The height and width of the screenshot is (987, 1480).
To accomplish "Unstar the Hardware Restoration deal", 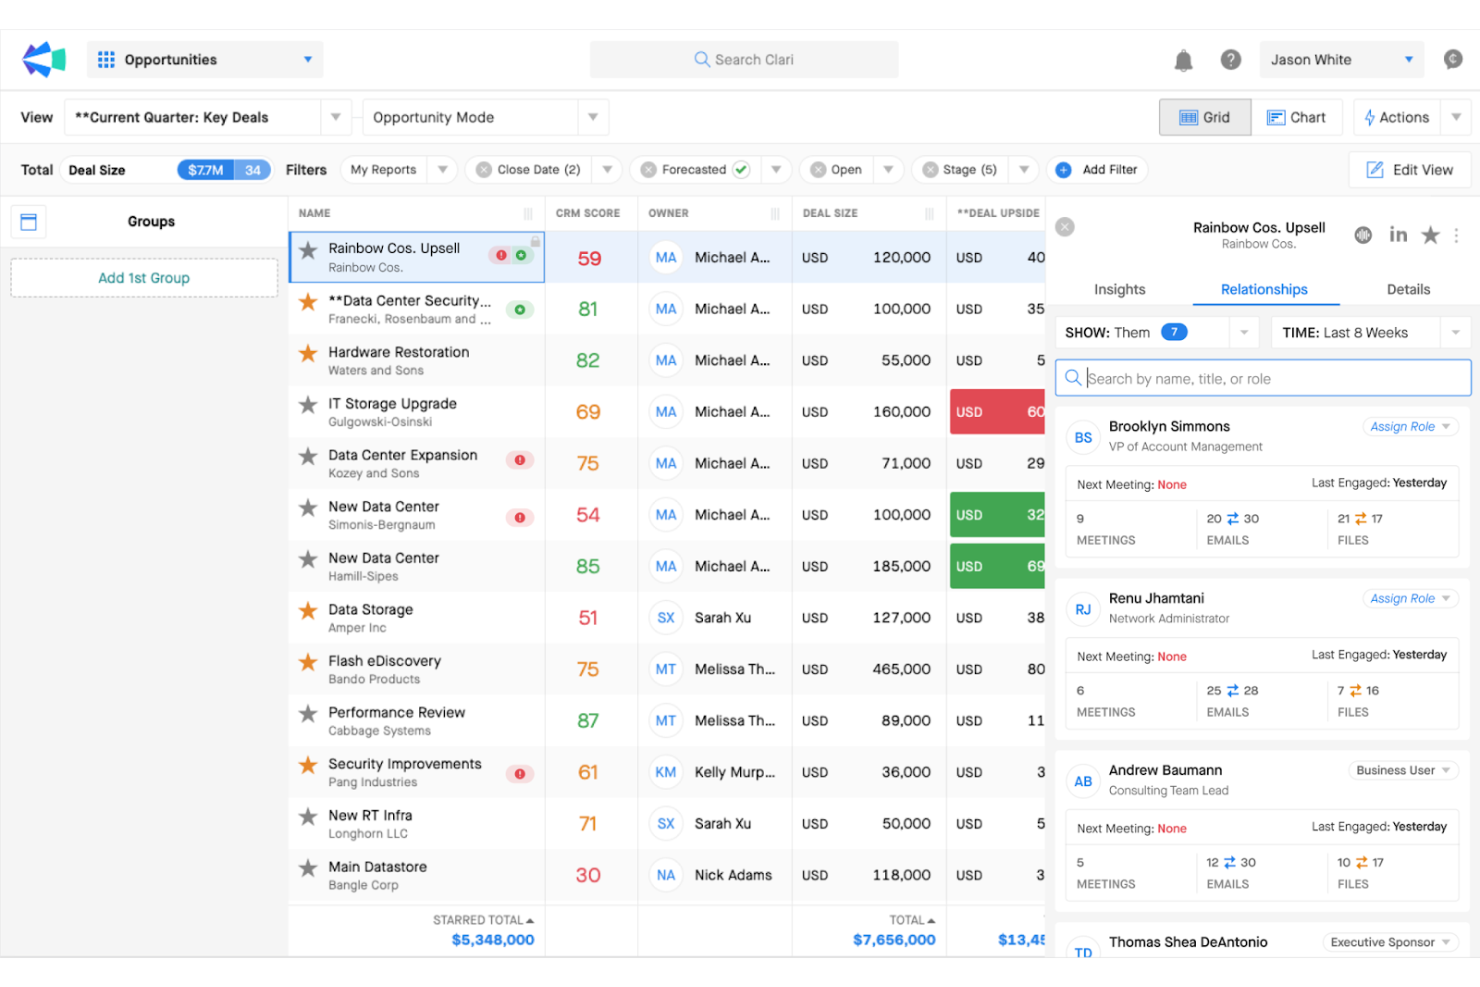I will point(308,353).
